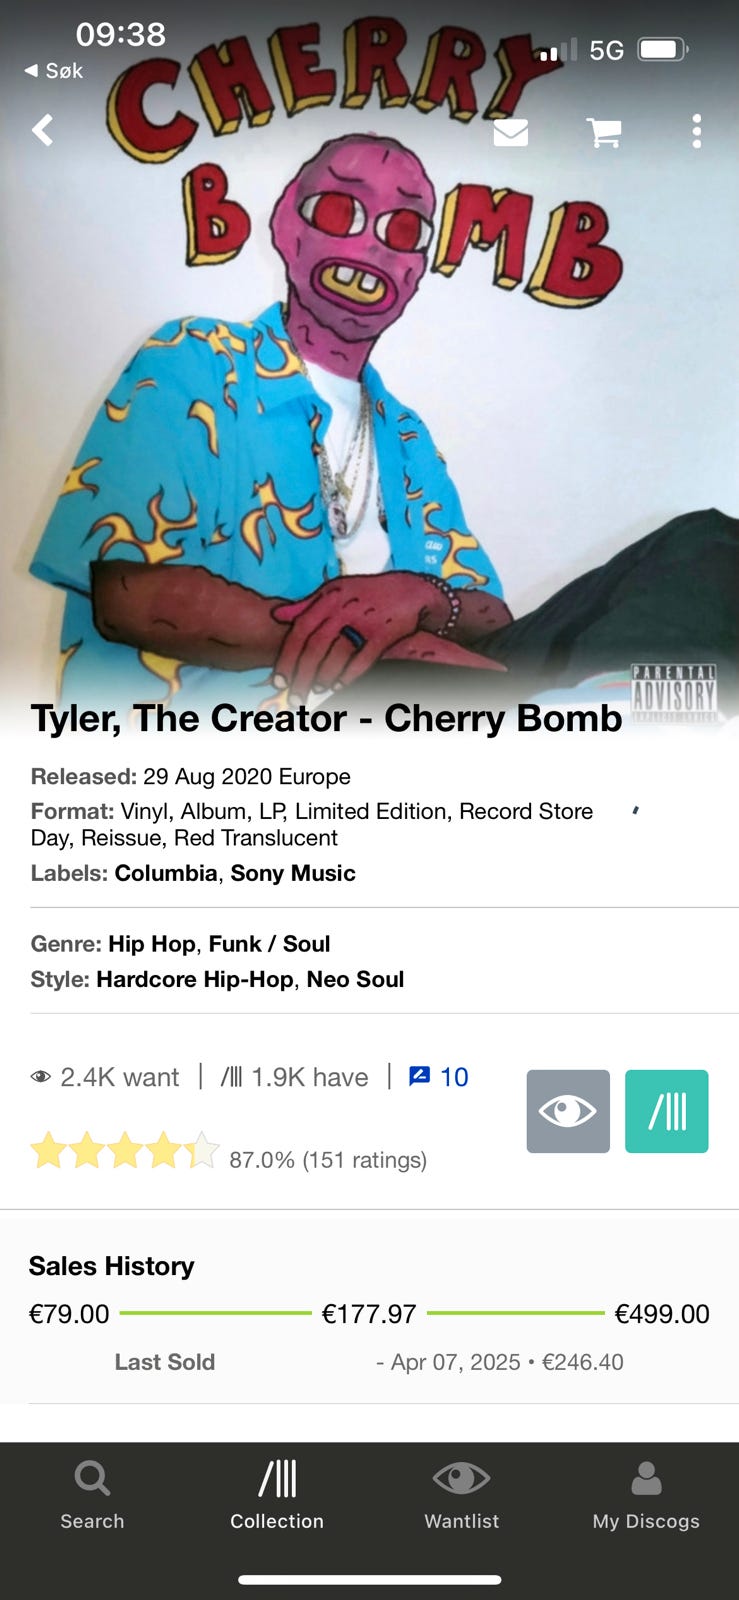739x1600 pixels.
Task: Open the 10 comments icon
Action: click(439, 1077)
